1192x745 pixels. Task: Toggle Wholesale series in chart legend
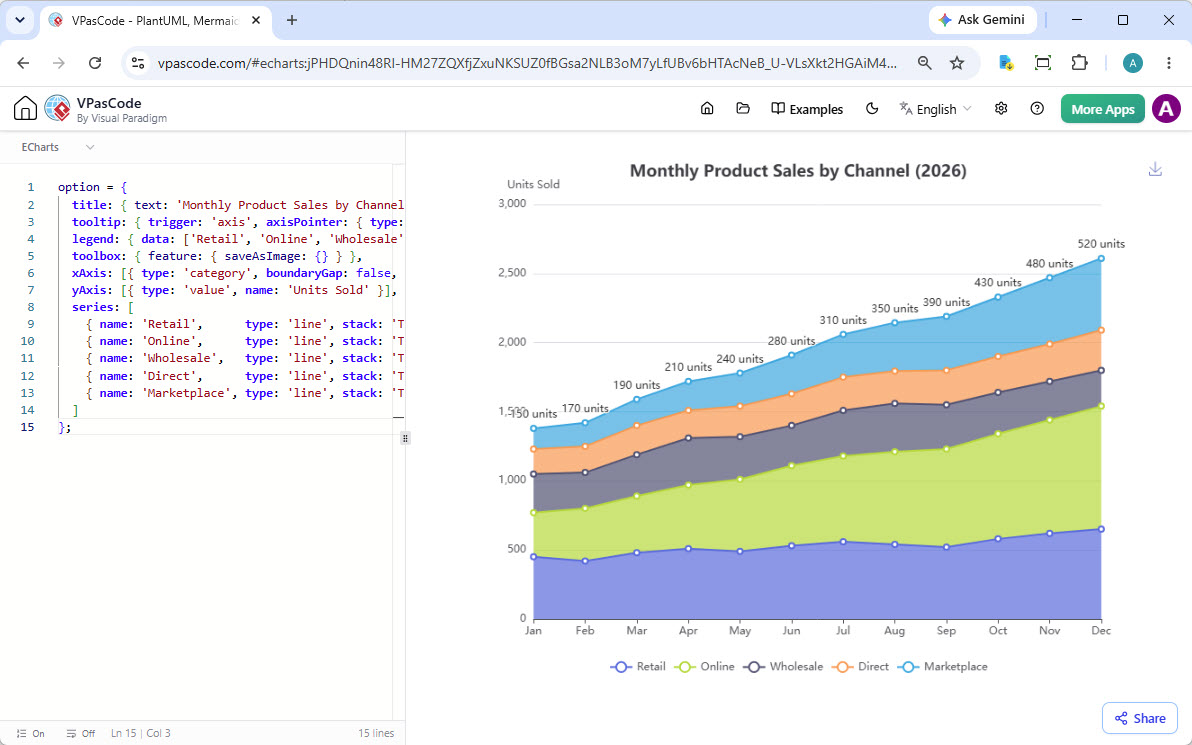click(783, 667)
